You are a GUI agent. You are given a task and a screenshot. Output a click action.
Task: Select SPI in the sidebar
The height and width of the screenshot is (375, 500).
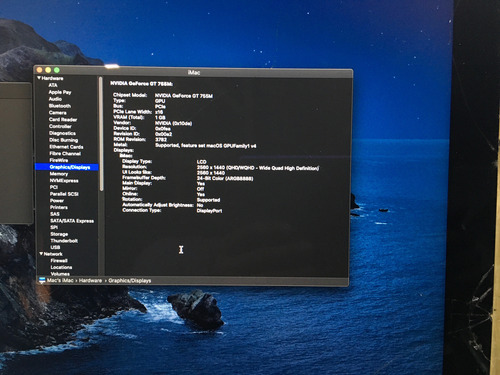[x=54, y=227]
